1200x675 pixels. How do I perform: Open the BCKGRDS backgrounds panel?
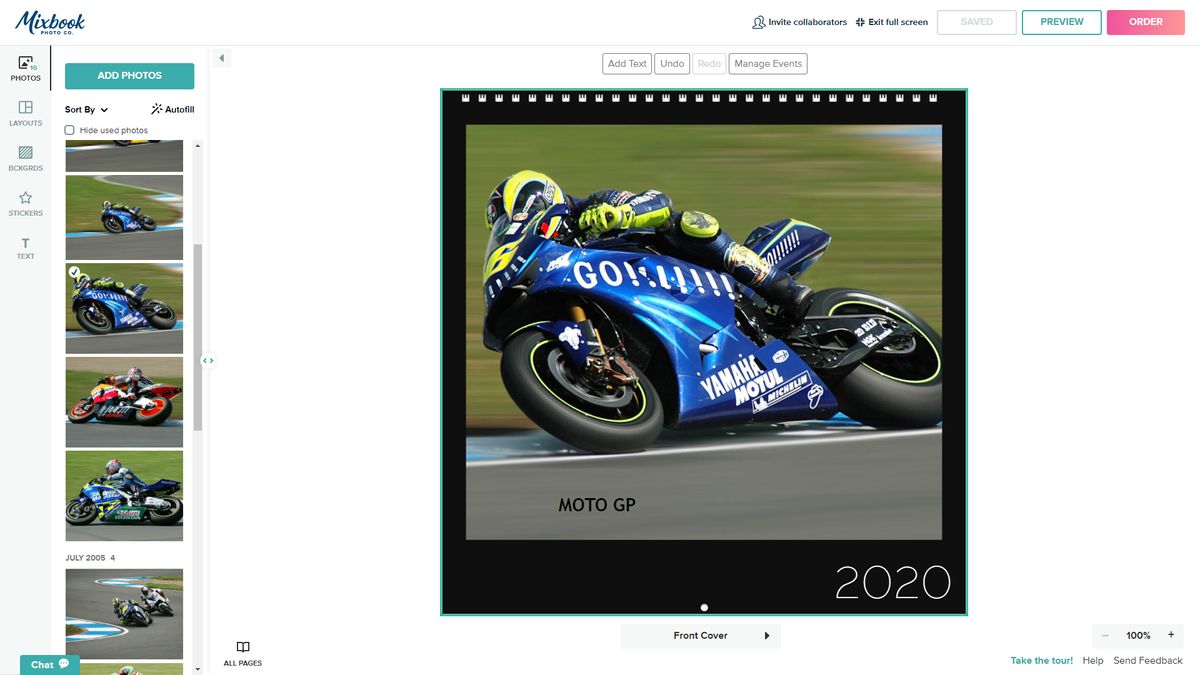(x=25, y=158)
